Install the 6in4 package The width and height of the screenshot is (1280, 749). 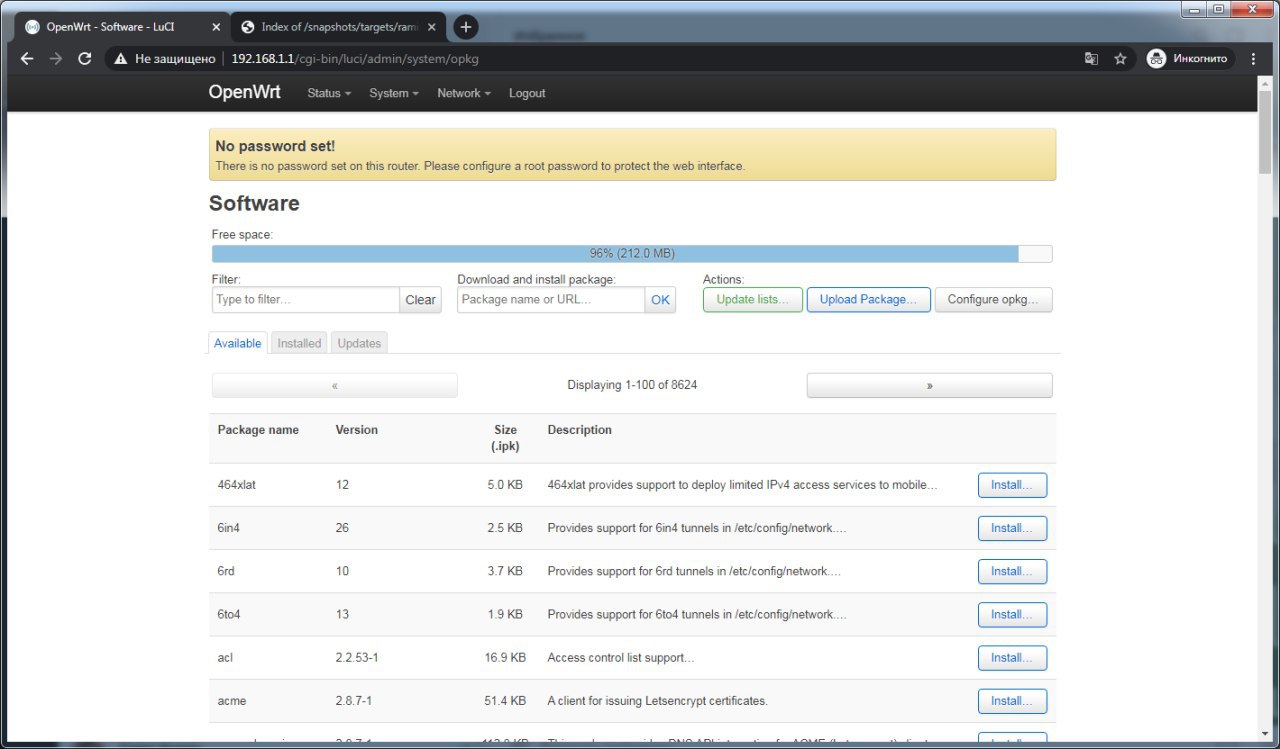click(x=1012, y=528)
